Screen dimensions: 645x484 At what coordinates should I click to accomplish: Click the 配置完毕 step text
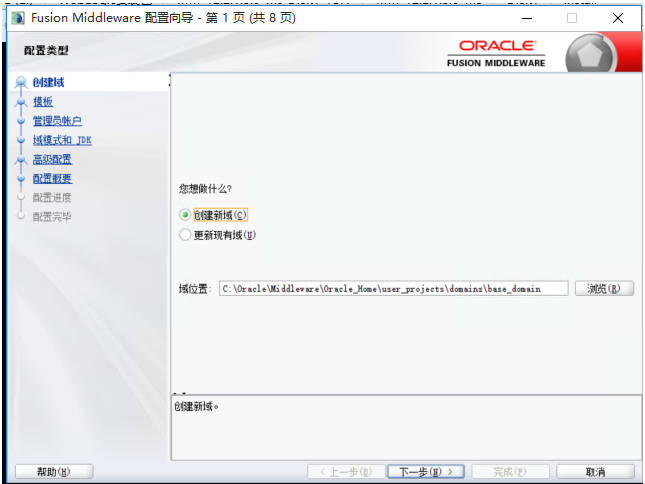point(52,217)
